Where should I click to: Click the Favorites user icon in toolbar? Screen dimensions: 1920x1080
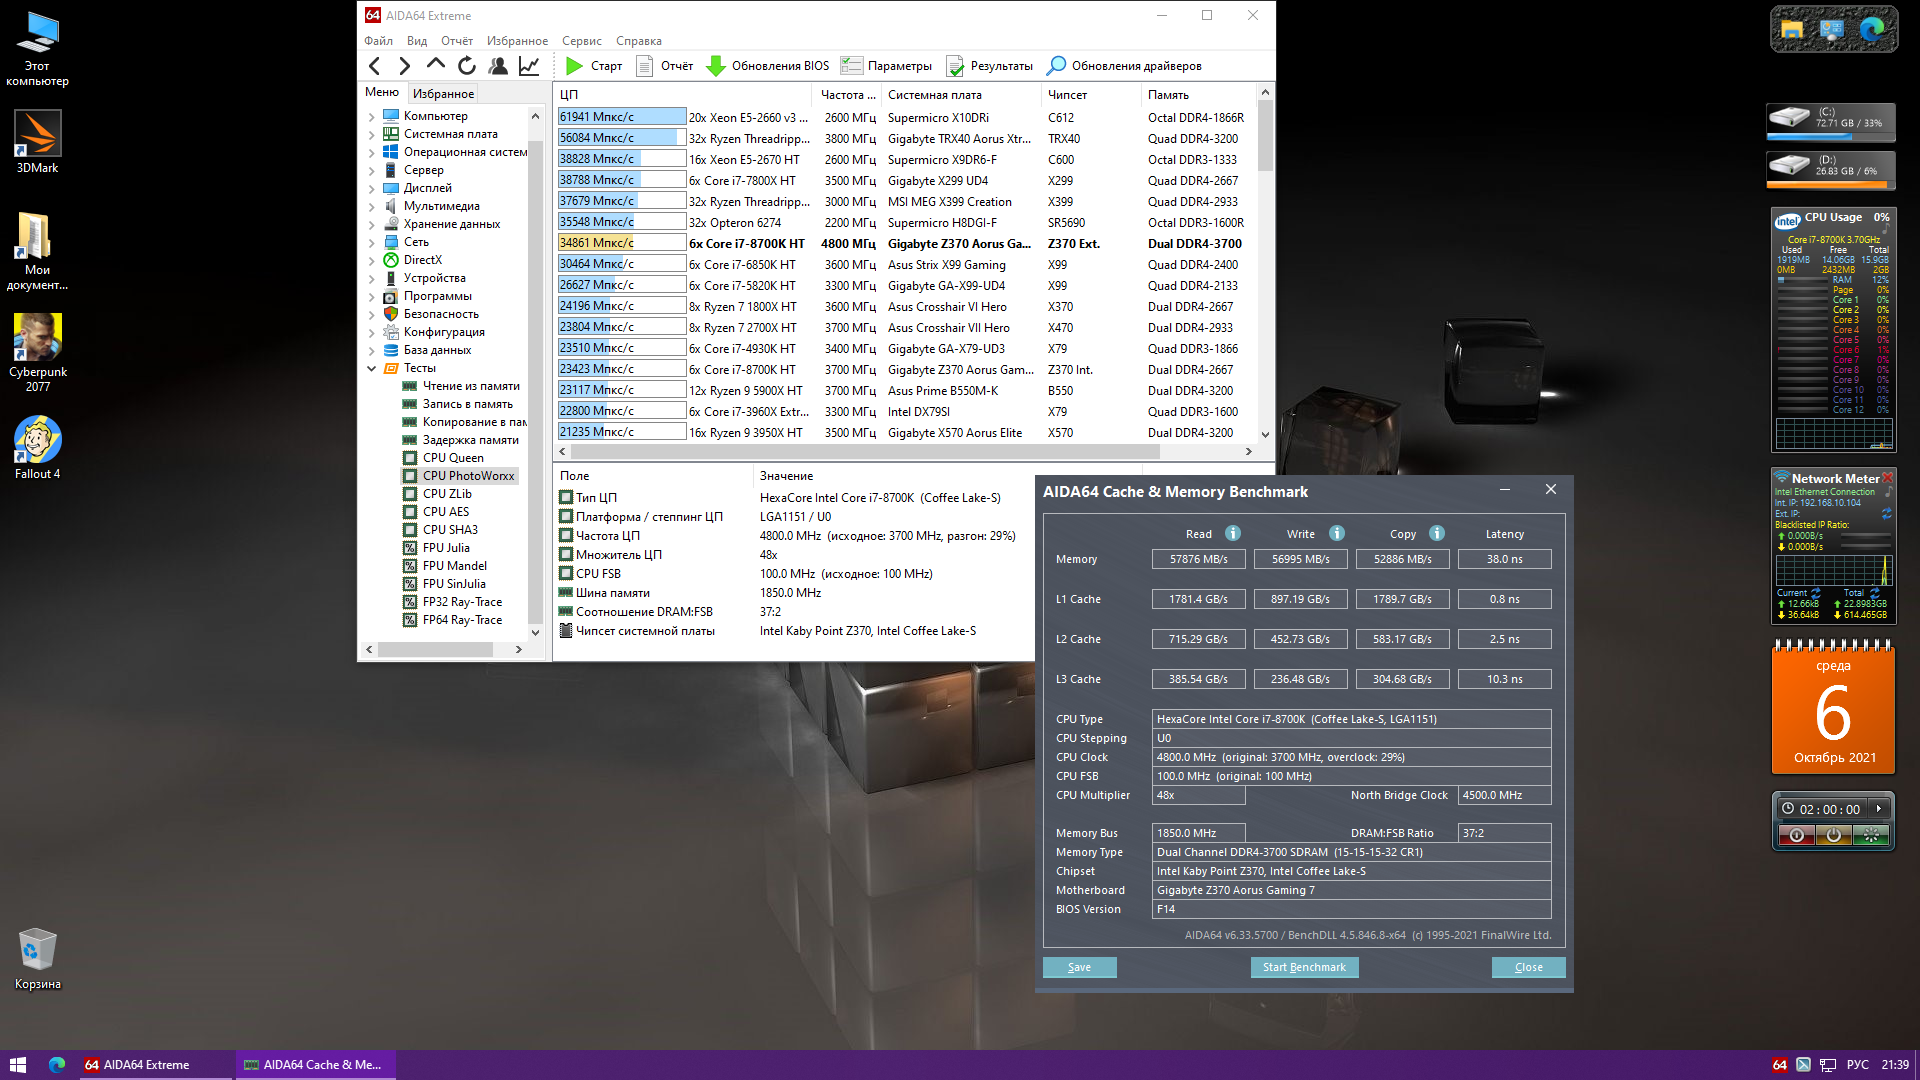(498, 66)
